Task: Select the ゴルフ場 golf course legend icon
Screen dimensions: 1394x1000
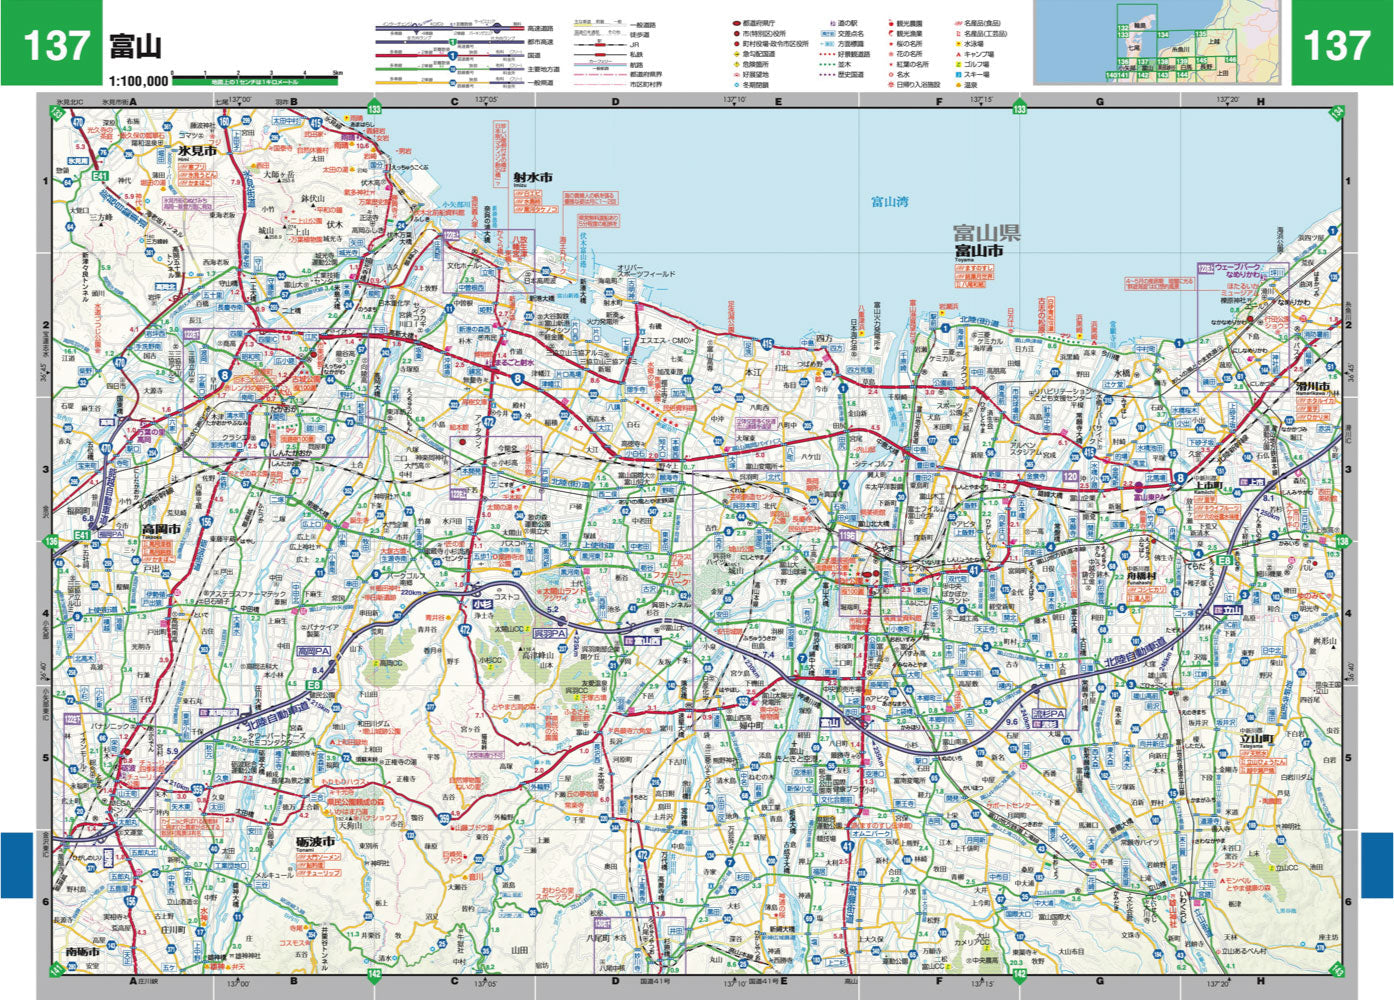Action: 959,64
